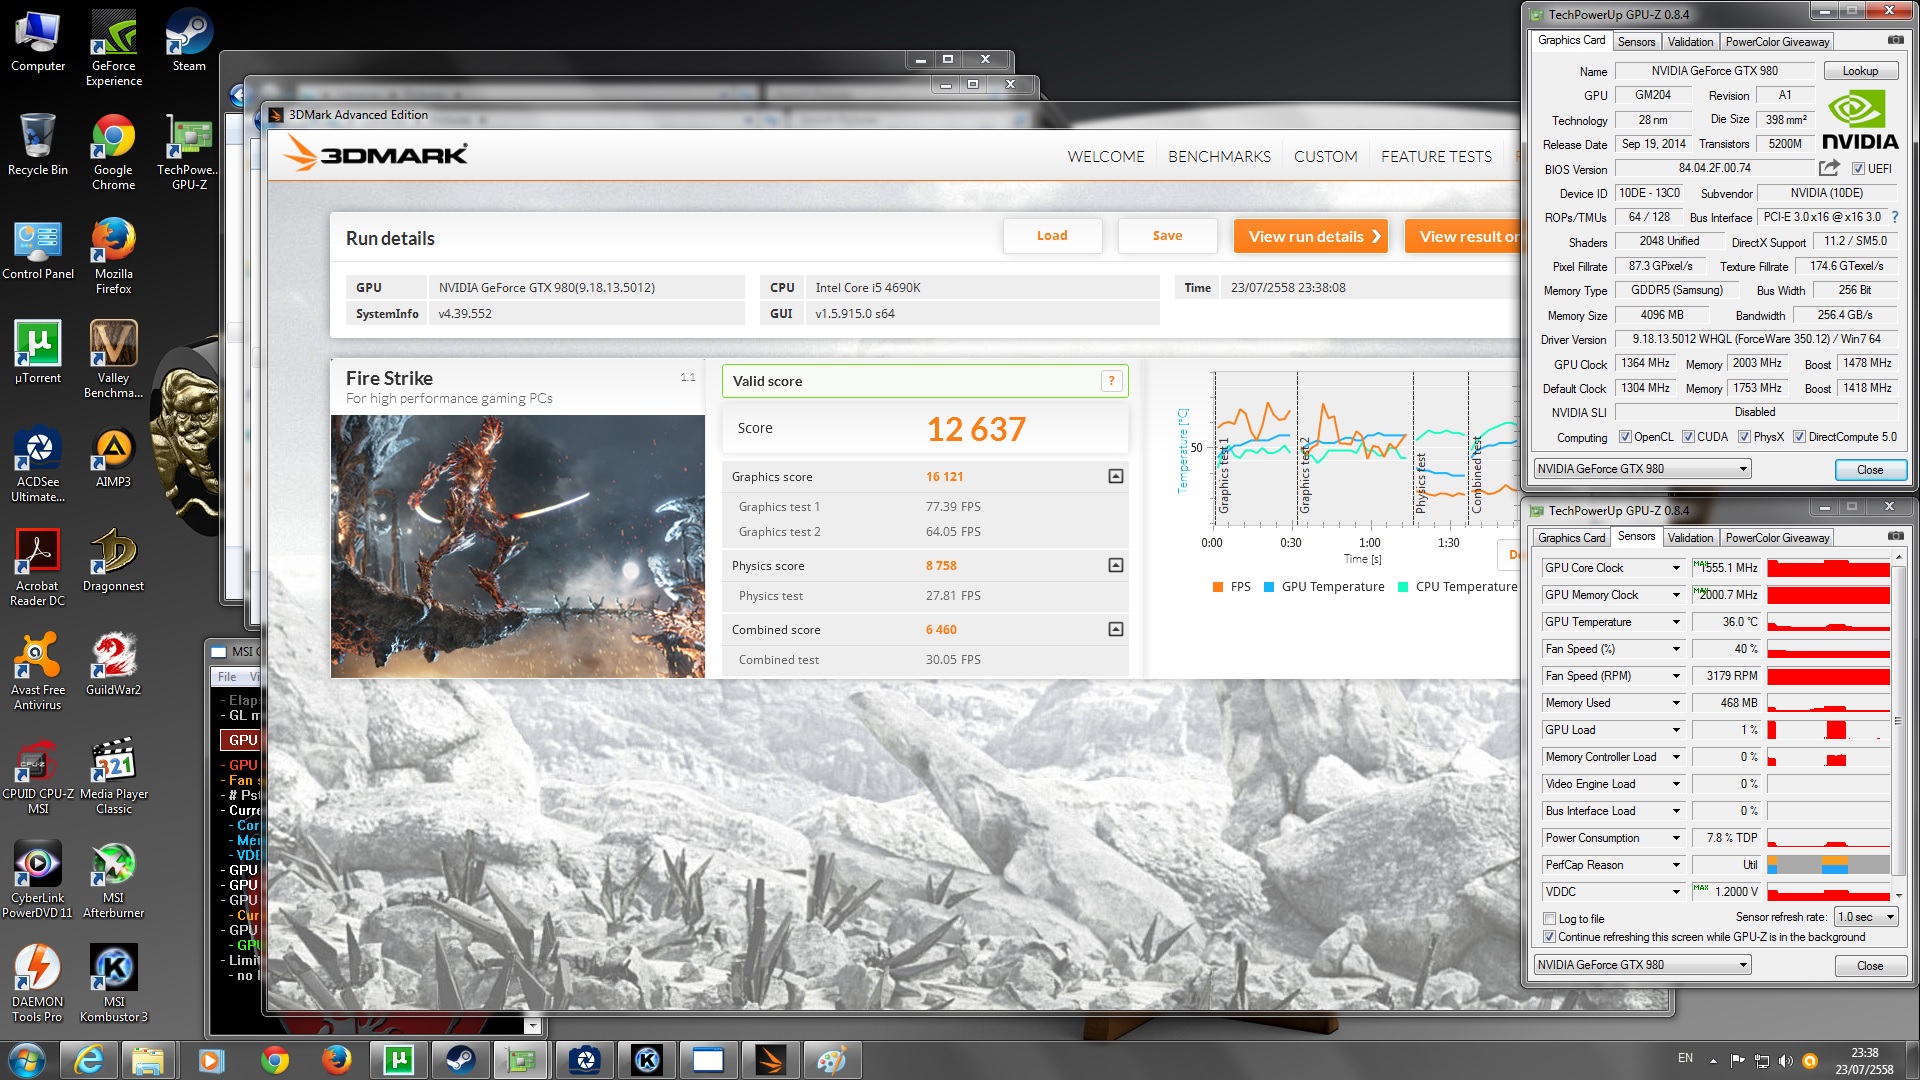
Task: Toggle the Log to file checkbox
Action: (1550, 919)
